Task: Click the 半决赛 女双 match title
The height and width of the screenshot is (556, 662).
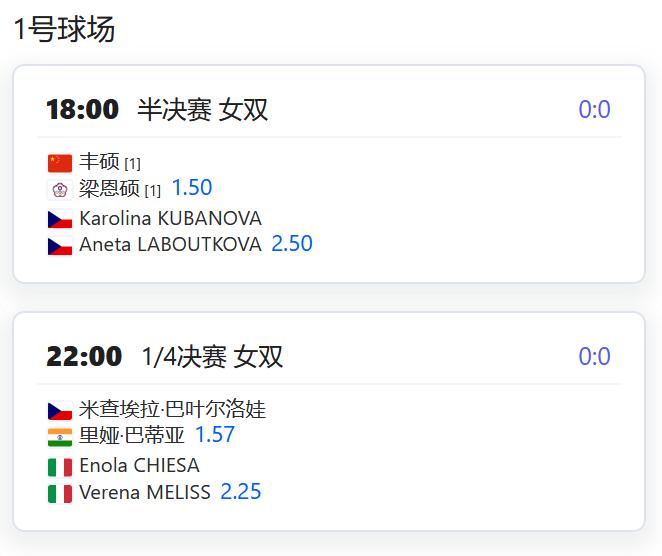Action: (202, 110)
